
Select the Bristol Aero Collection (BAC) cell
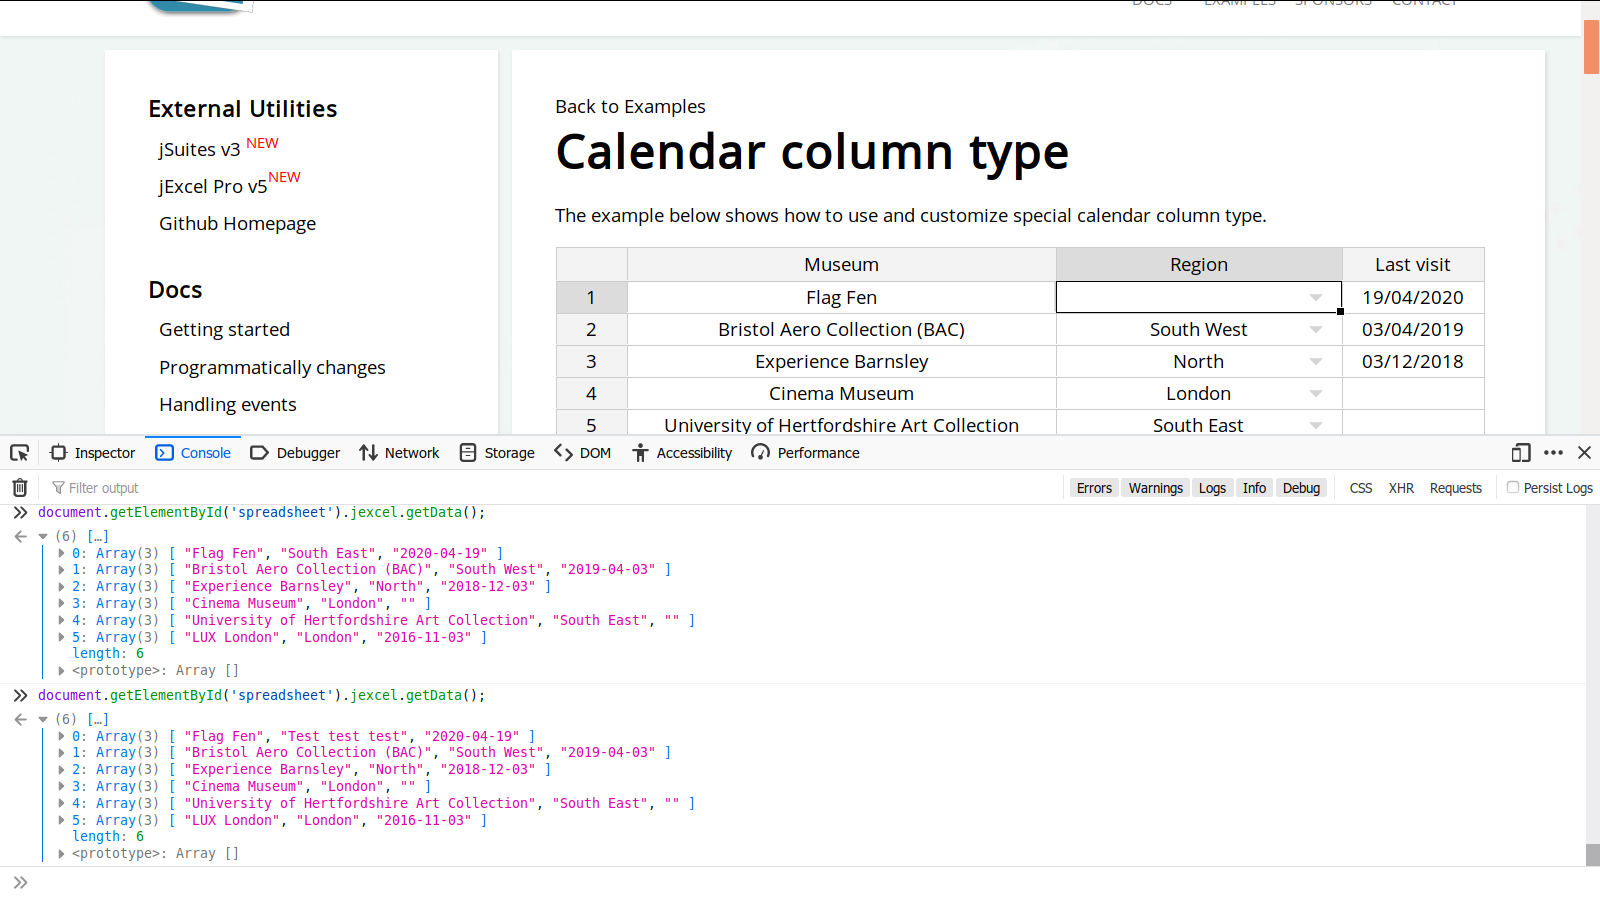(841, 330)
